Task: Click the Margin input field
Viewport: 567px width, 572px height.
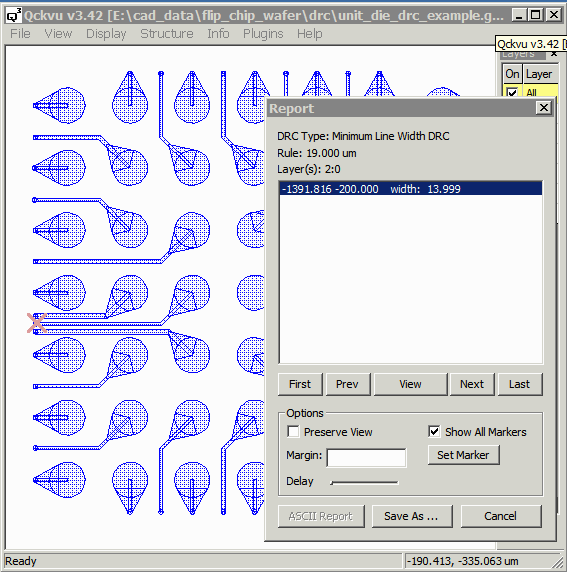Action: 366,457
